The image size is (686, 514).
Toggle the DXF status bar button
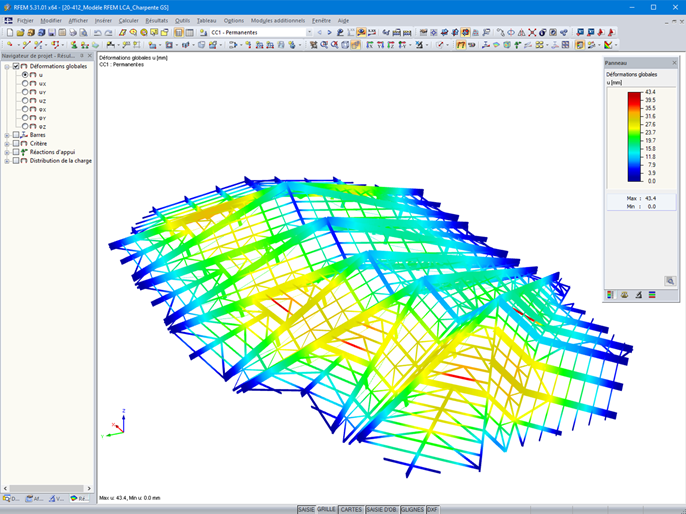[x=432, y=510]
